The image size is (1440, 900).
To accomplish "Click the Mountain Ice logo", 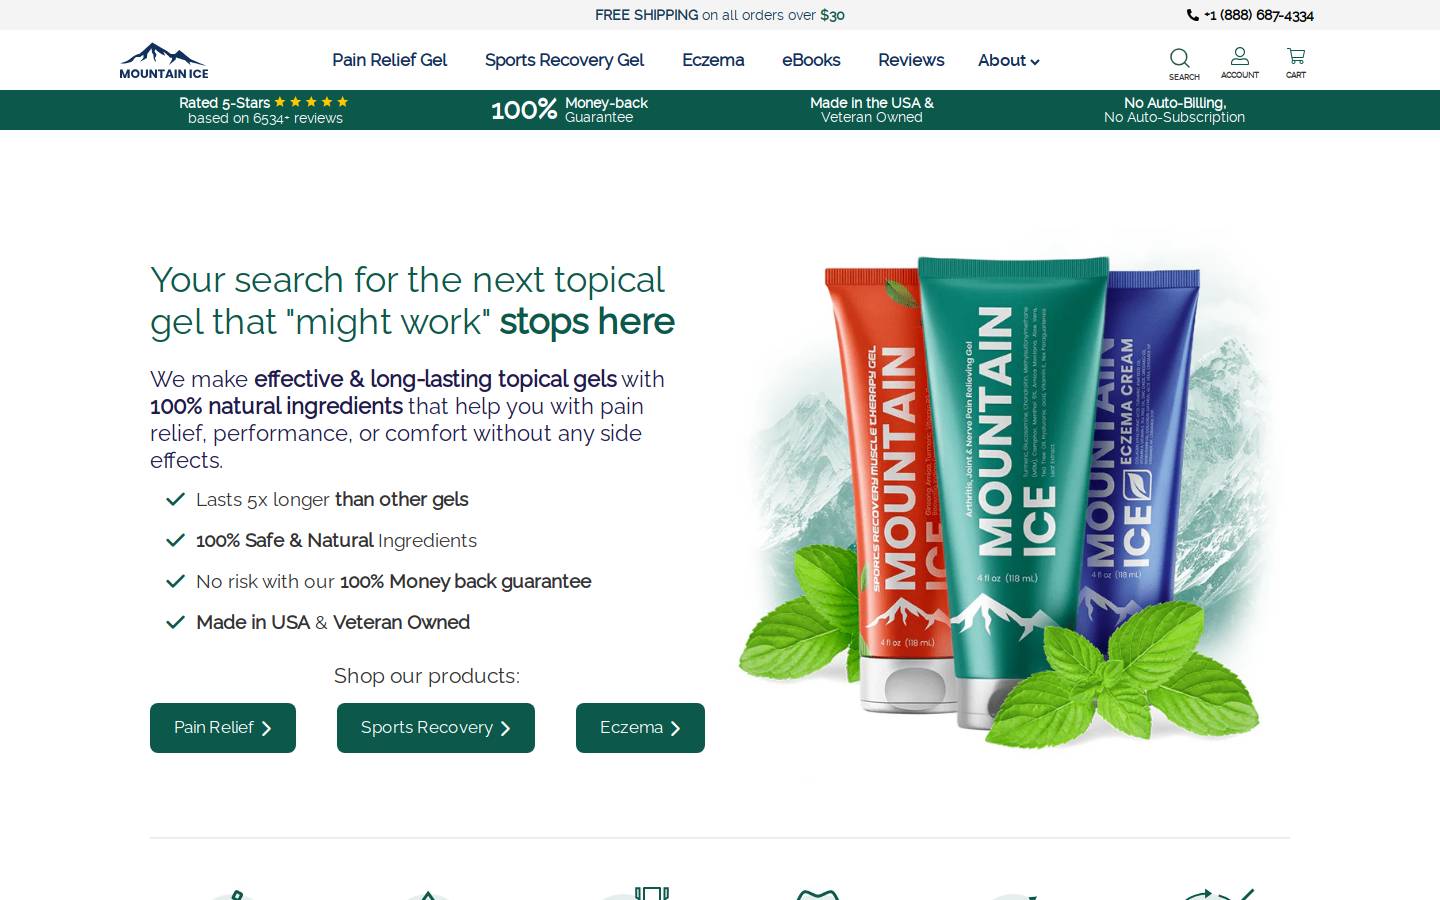I will coord(164,60).
